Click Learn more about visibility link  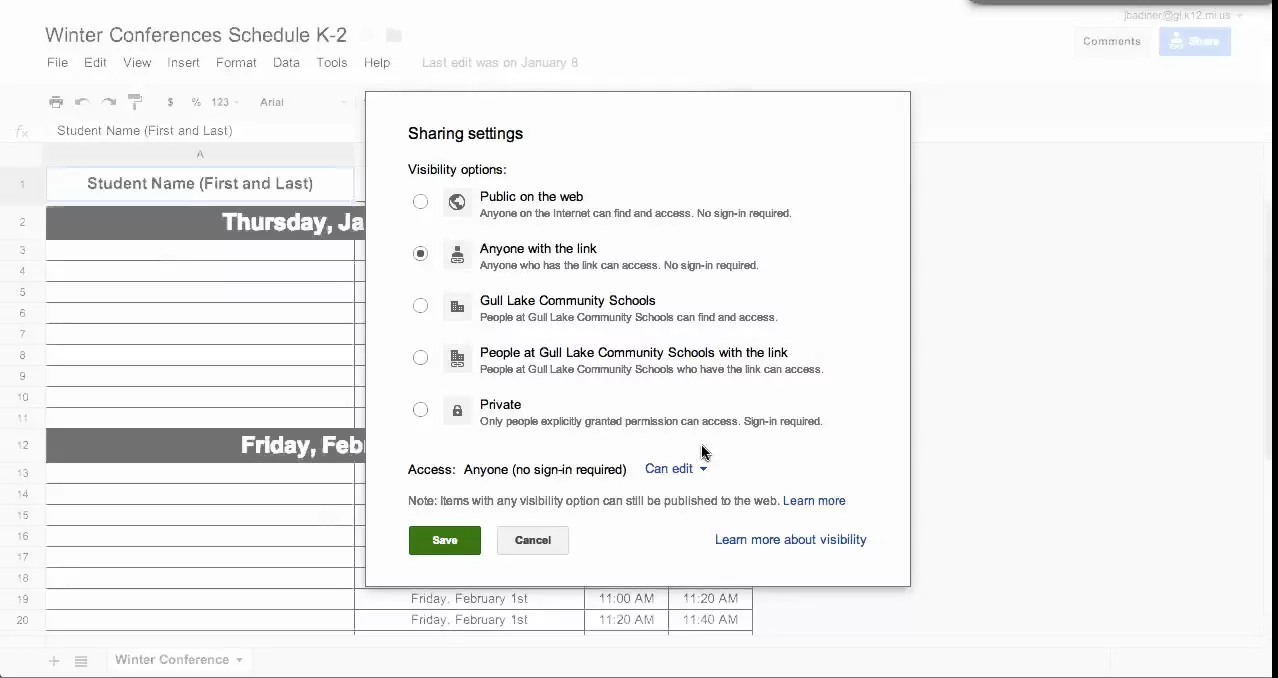click(x=791, y=540)
